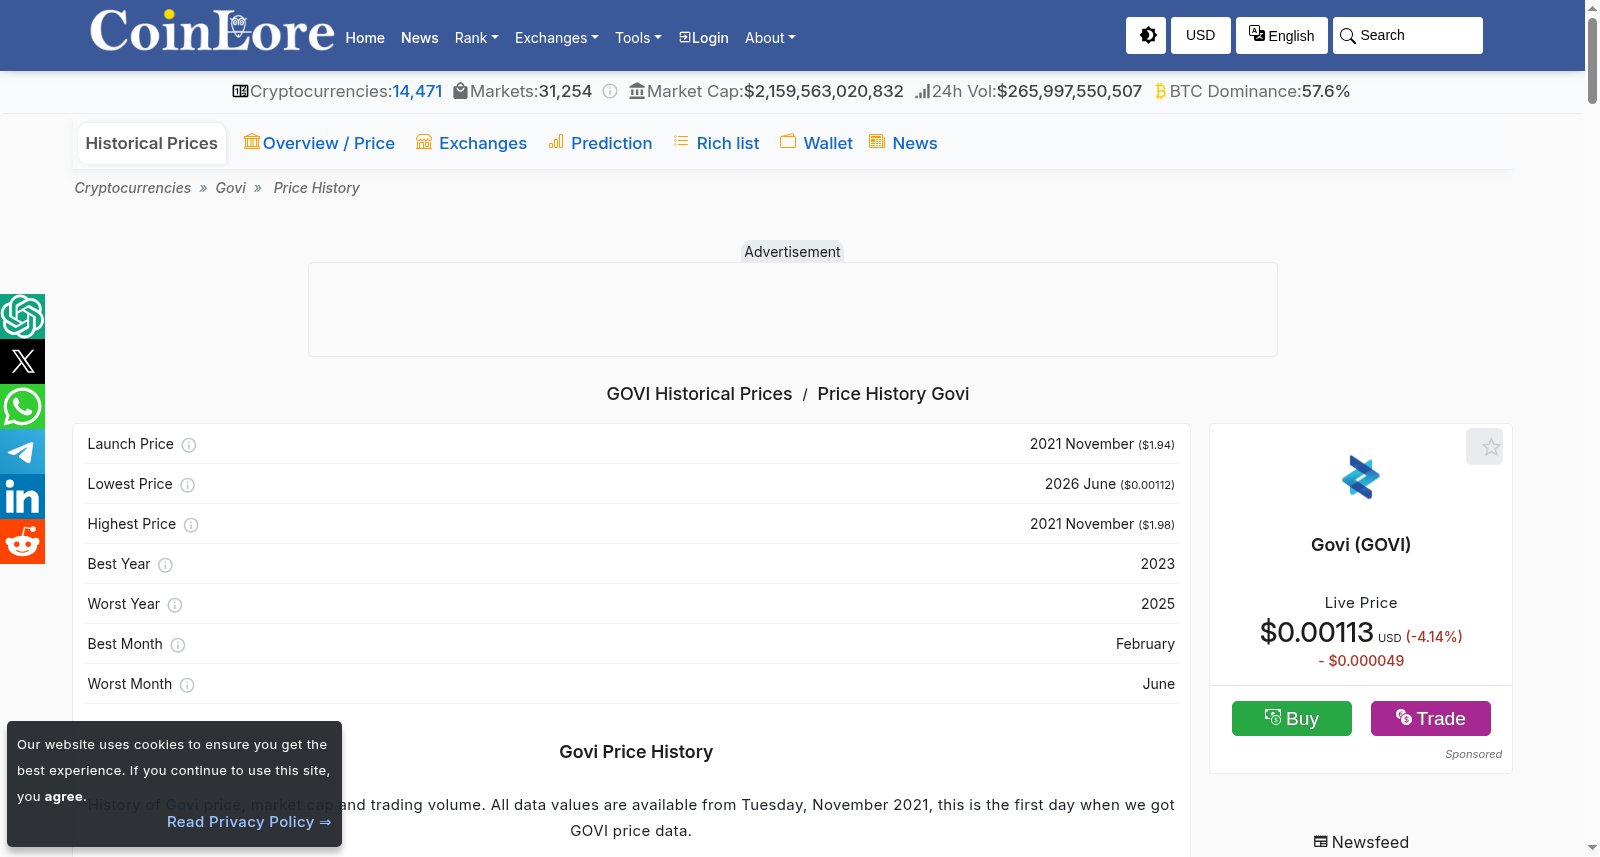1600x857 pixels.
Task: Click the Best Year info icon
Action: coord(166,565)
